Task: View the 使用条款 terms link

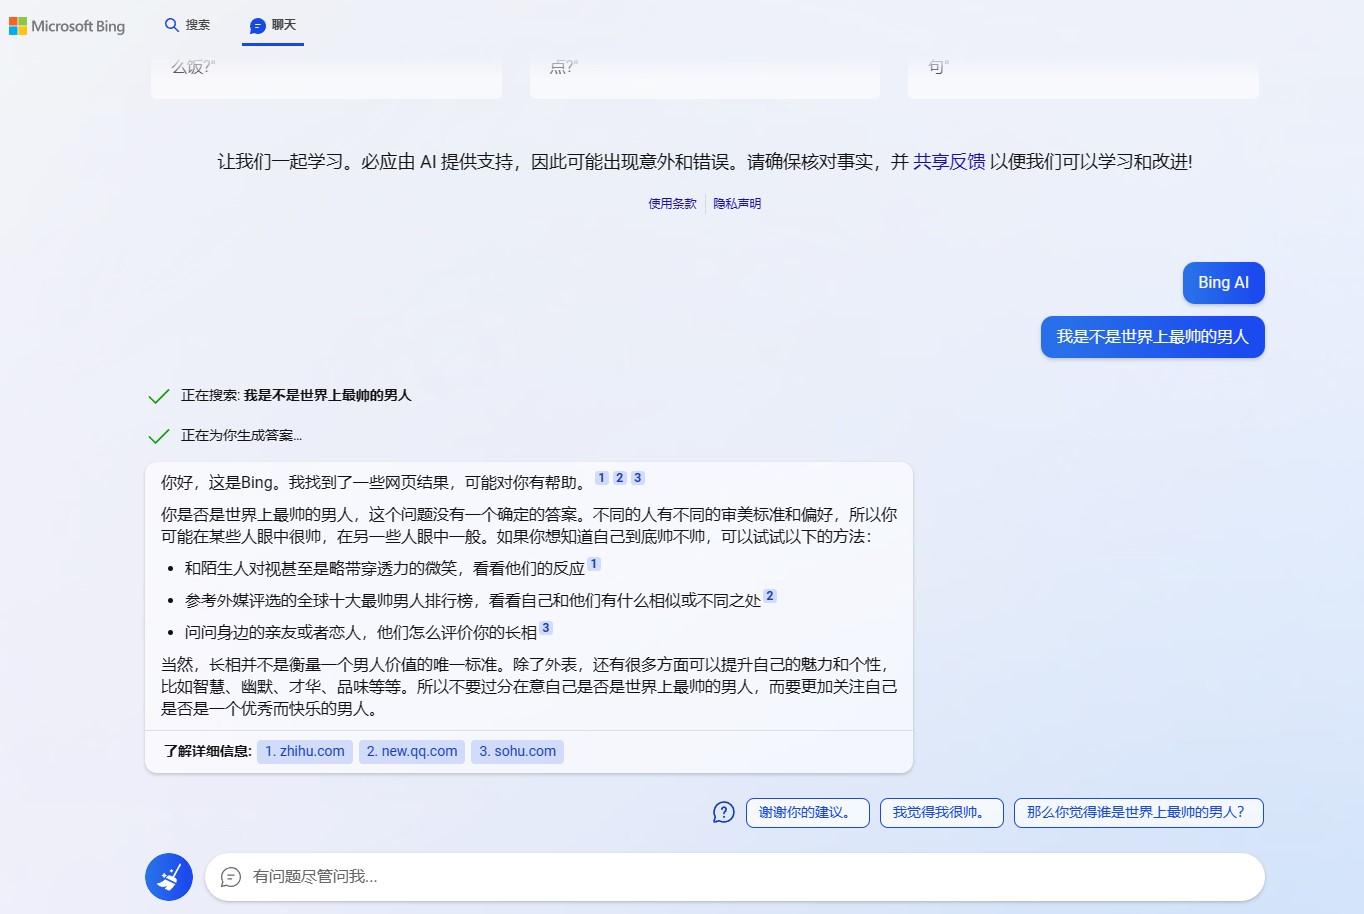Action: click(671, 203)
